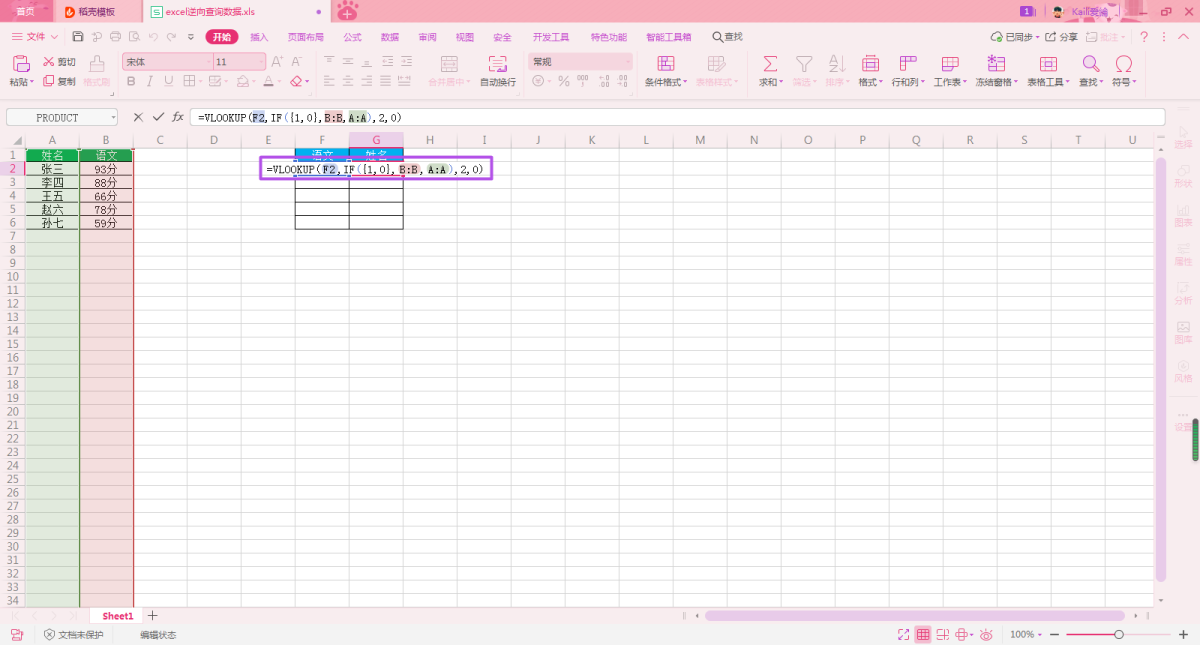
Task: Click inside the formula bar input field
Action: (x=700, y=117)
